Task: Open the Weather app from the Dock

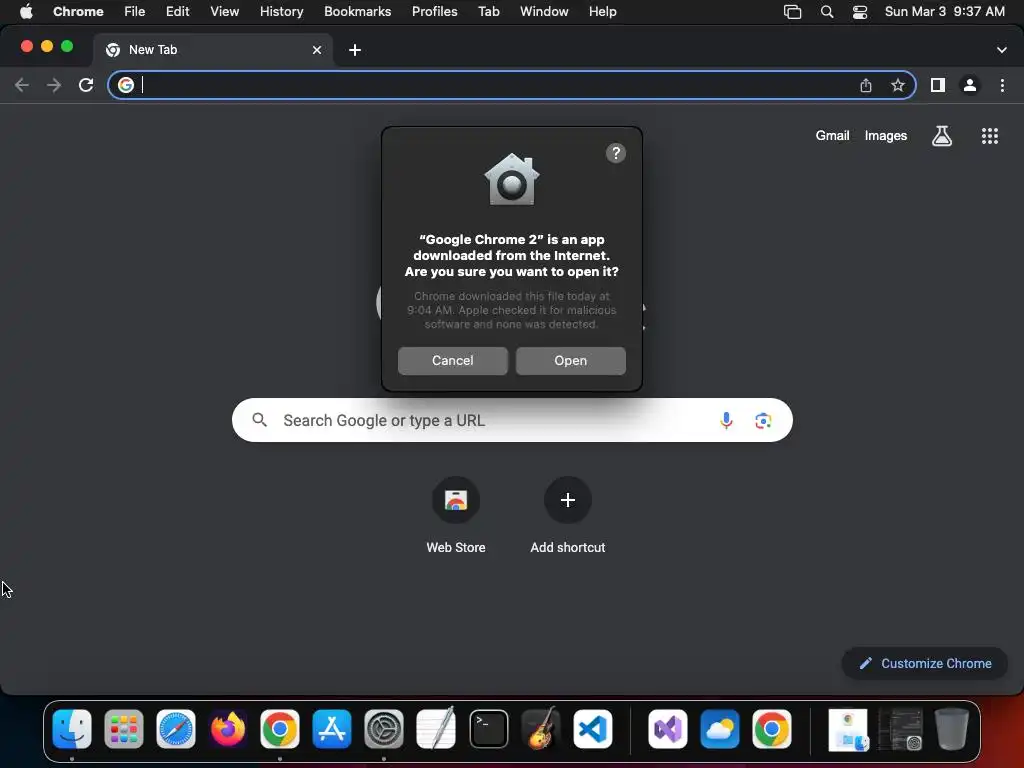Action: 720,729
